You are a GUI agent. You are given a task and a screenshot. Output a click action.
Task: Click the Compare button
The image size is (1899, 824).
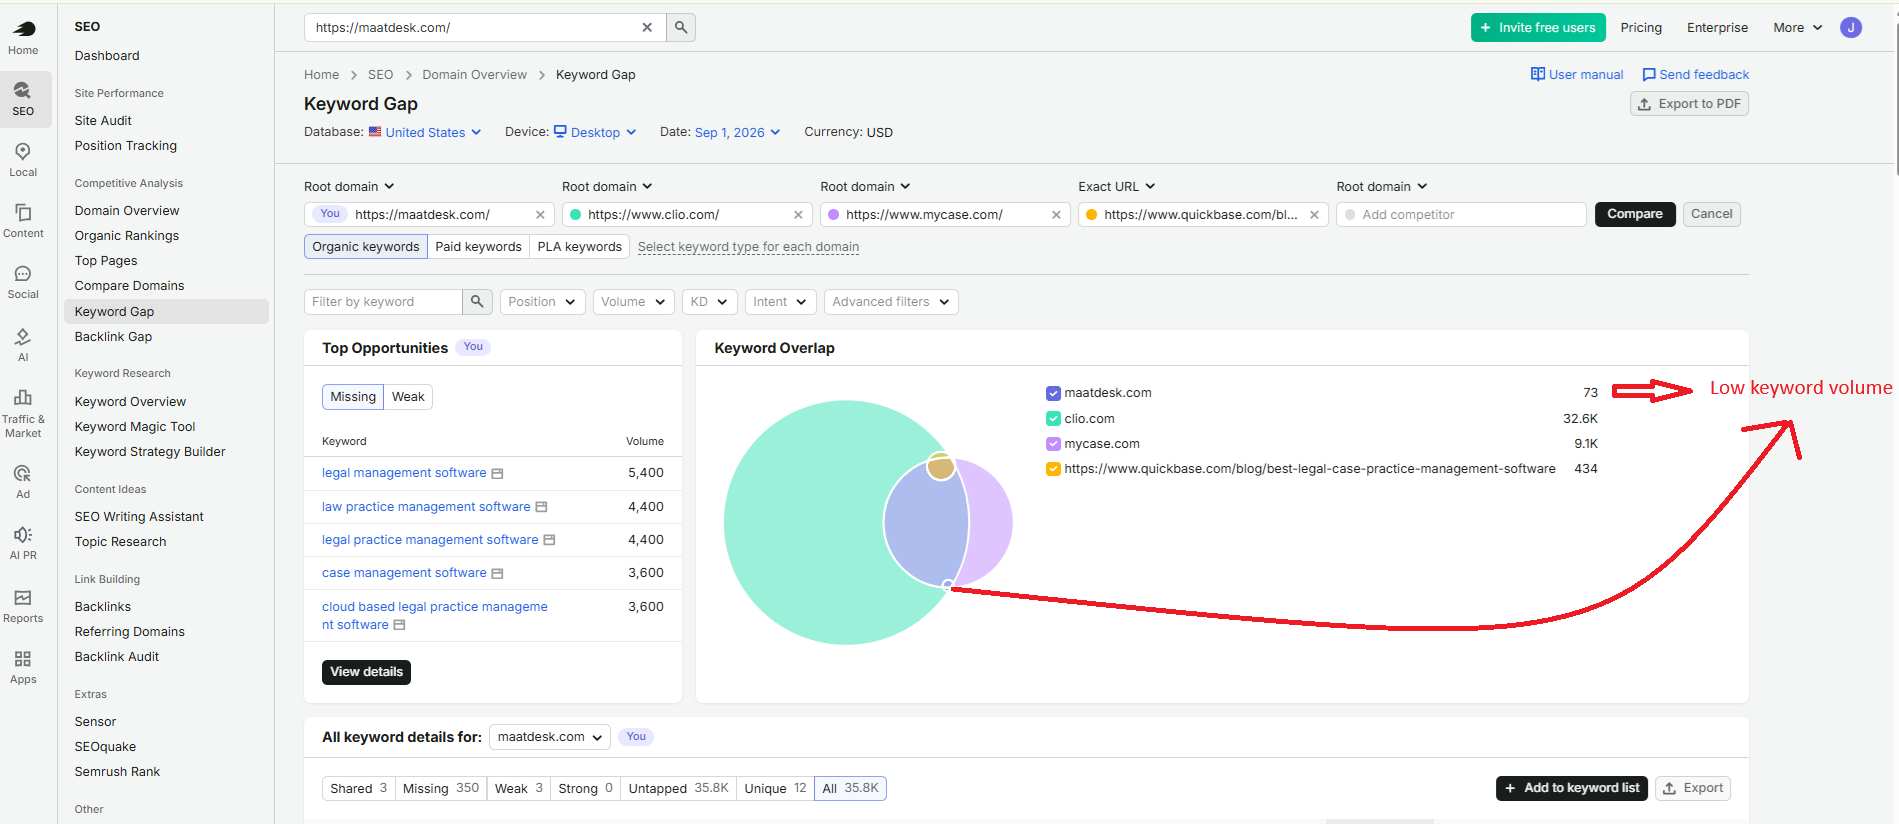click(1635, 214)
